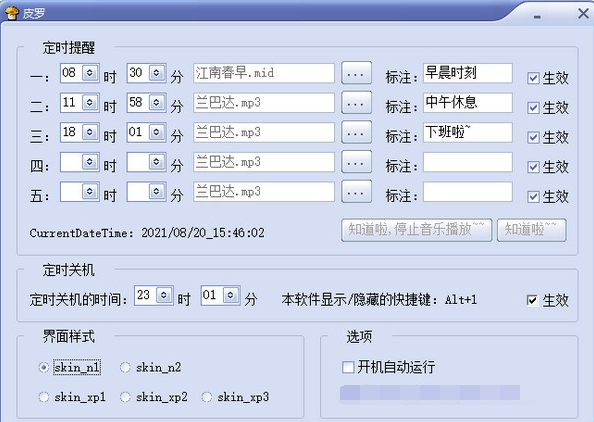Click the 界面样式 group label
Screen dimensions: 594x422
tap(69, 336)
